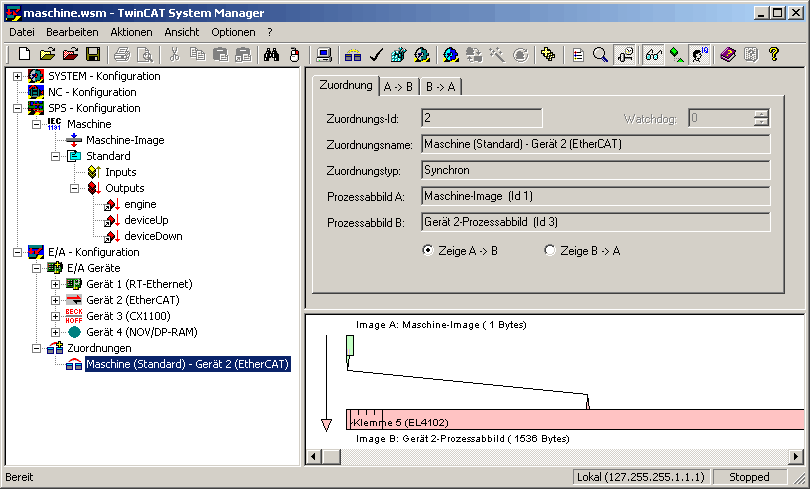The height and width of the screenshot is (489, 810).
Task: Collapse the Standard task node
Action: click(x=55, y=156)
